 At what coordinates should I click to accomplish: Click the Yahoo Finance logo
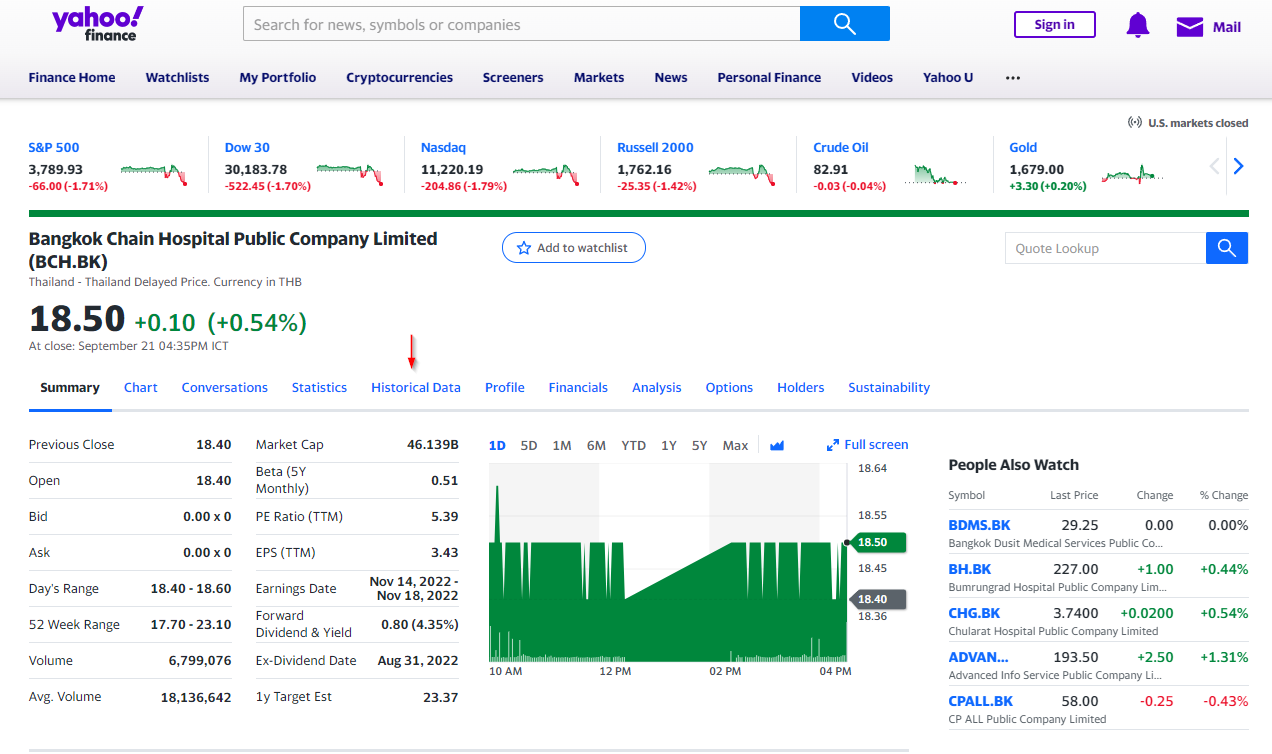pyautogui.click(x=97, y=24)
